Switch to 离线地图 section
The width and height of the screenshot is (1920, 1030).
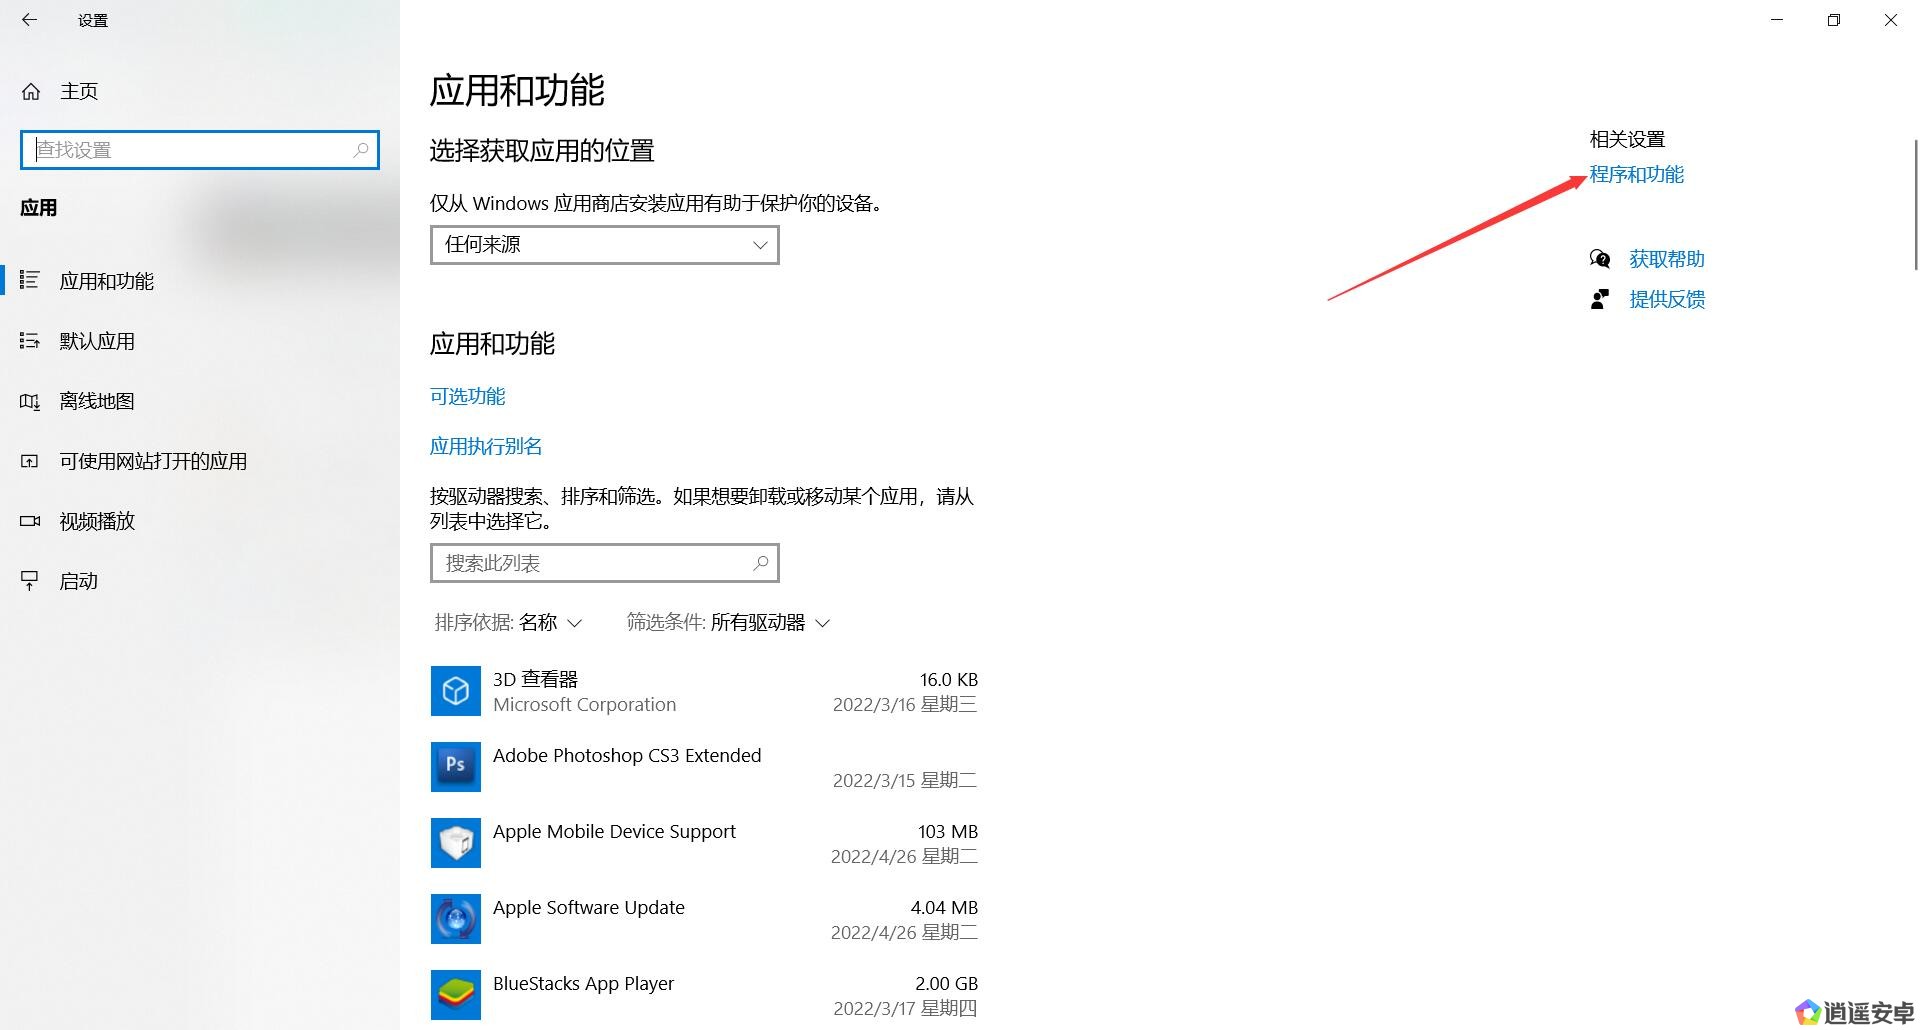(x=97, y=401)
